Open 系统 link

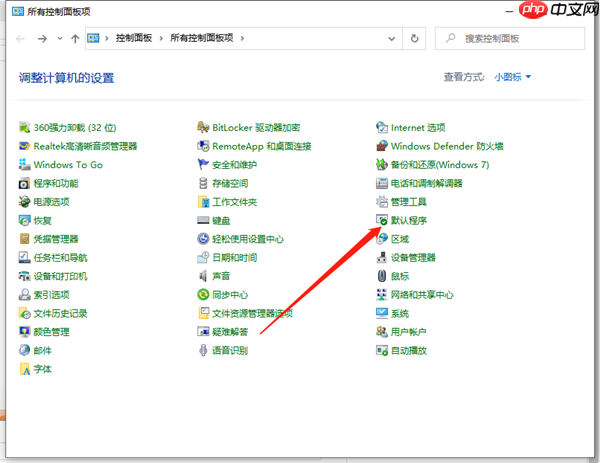[x=399, y=313]
